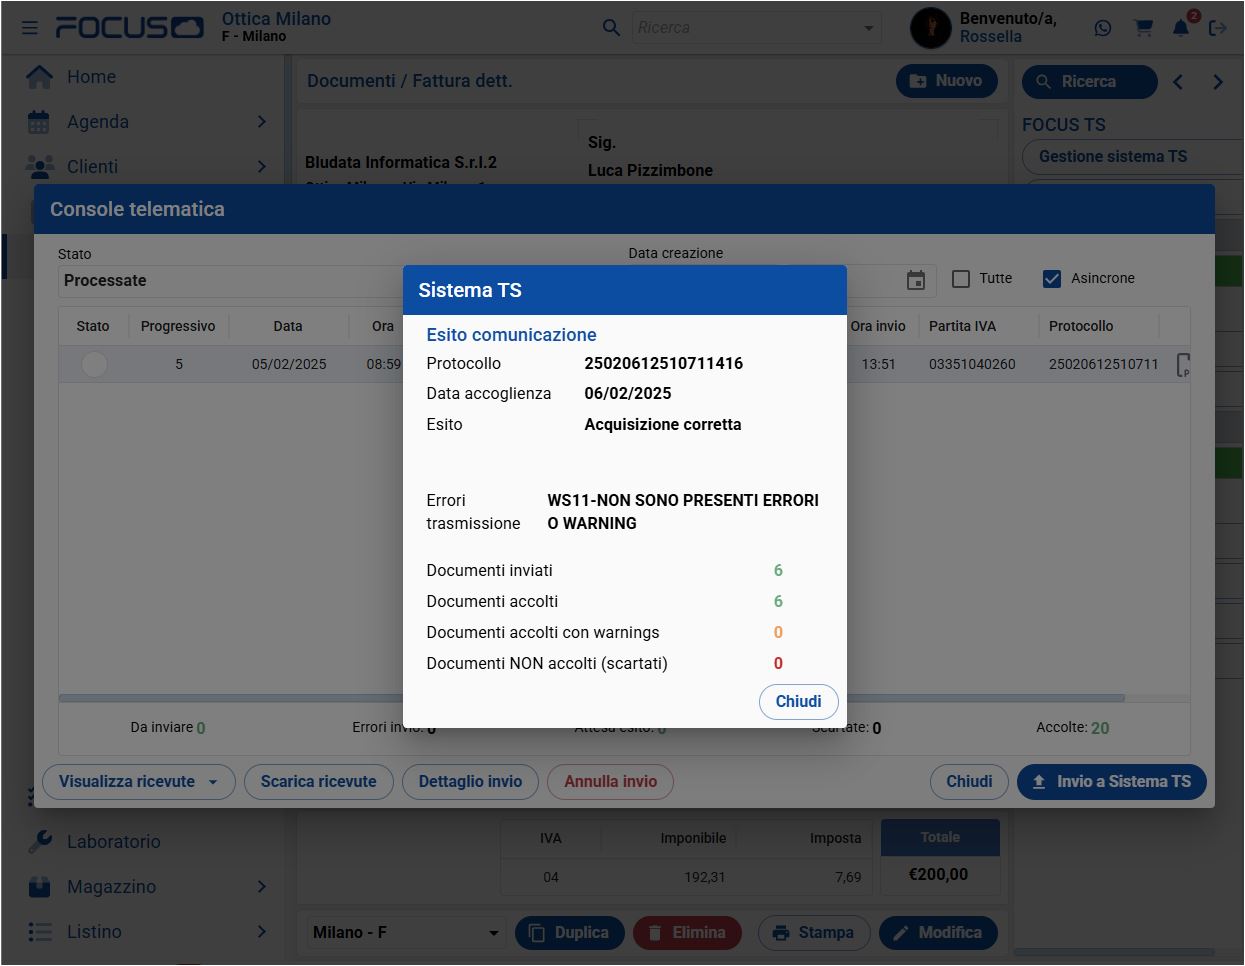Click the Progressivo column header
The image size is (1245, 966).
tap(178, 326)
